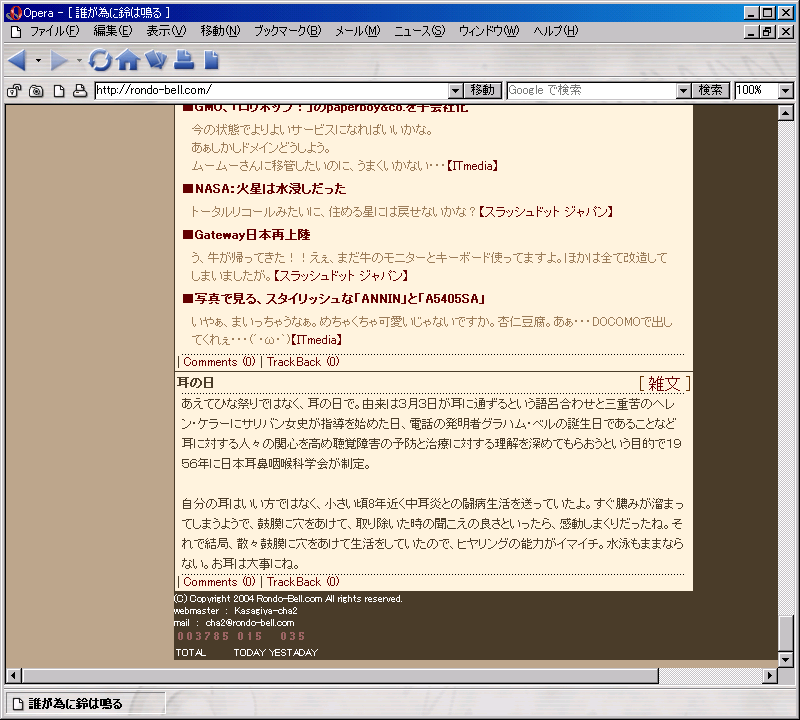800x720 pixels.
Task: Open the ファイル(F) menu
Action: 55,31
